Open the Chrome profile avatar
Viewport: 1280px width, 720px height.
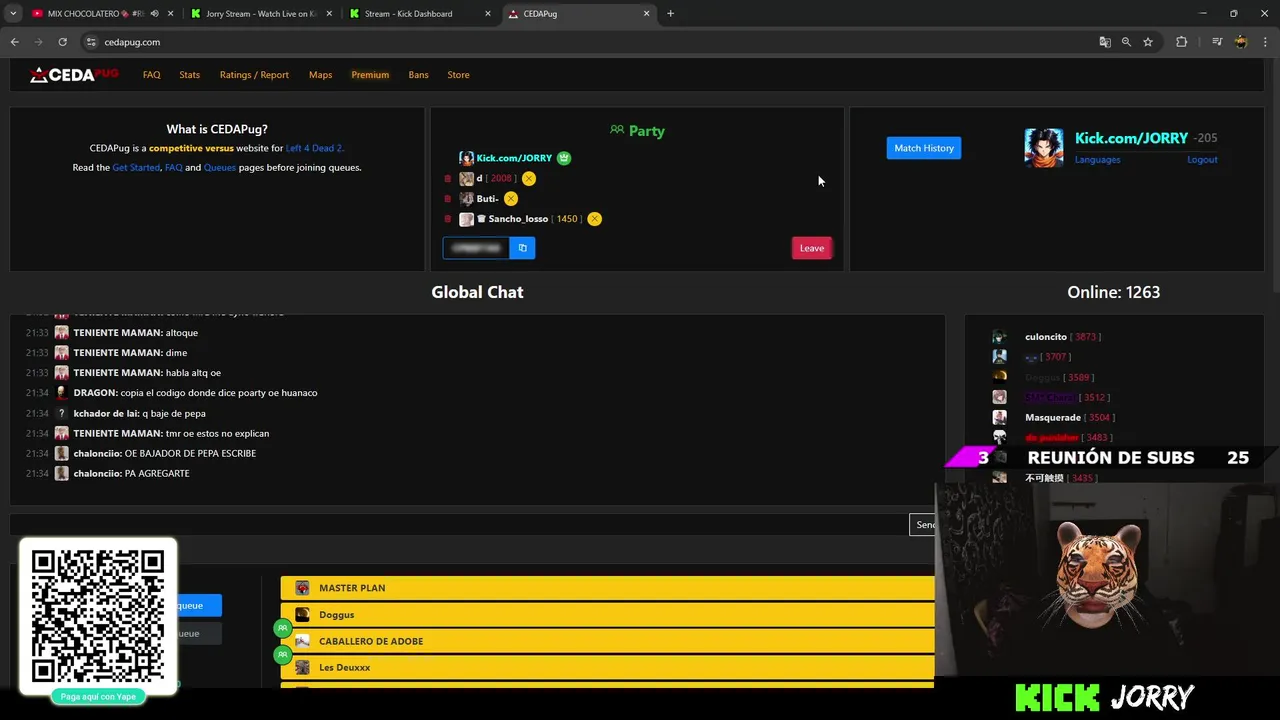[x=1241, y=42]
